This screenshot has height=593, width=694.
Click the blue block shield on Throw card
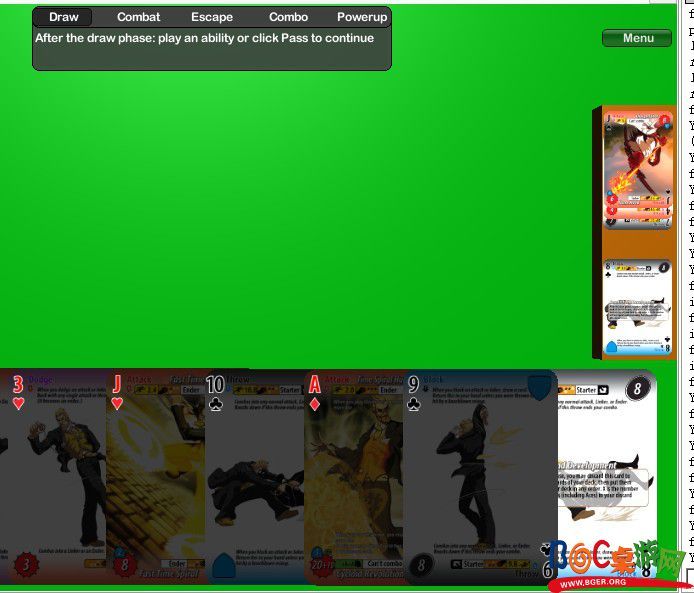[x=224, y=566]
